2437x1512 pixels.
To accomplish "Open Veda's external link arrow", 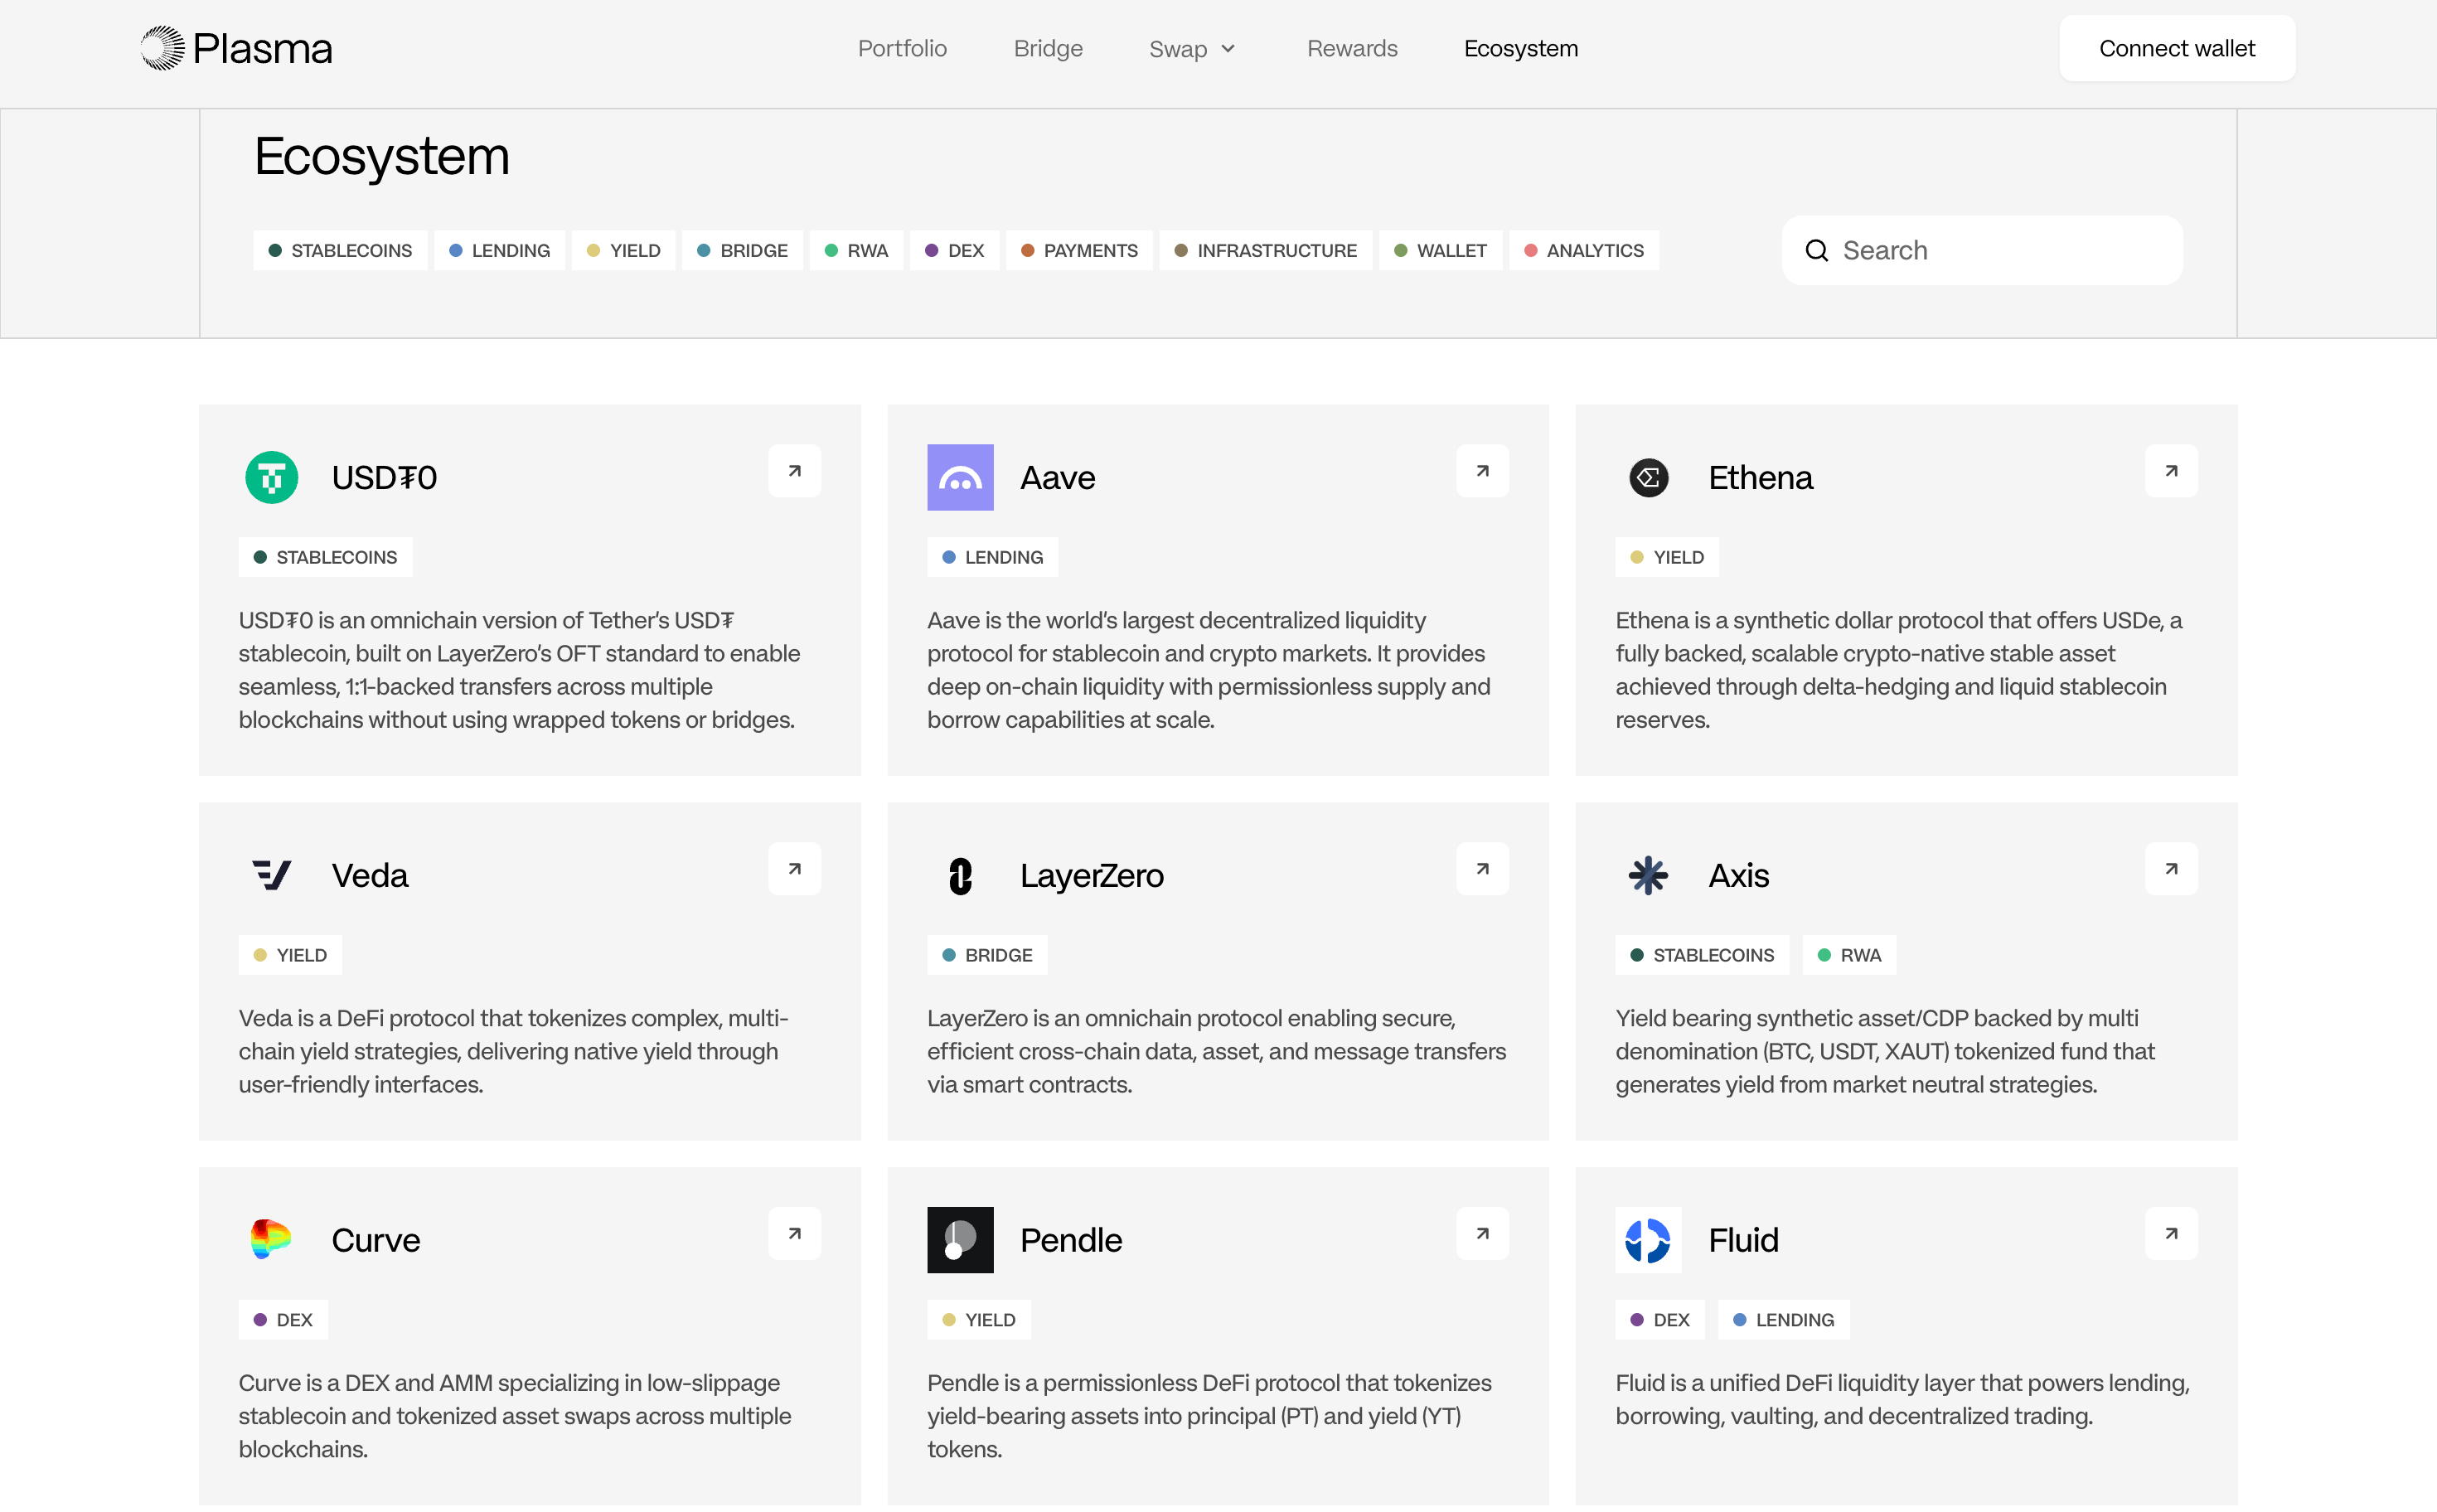I will (794, 869).
